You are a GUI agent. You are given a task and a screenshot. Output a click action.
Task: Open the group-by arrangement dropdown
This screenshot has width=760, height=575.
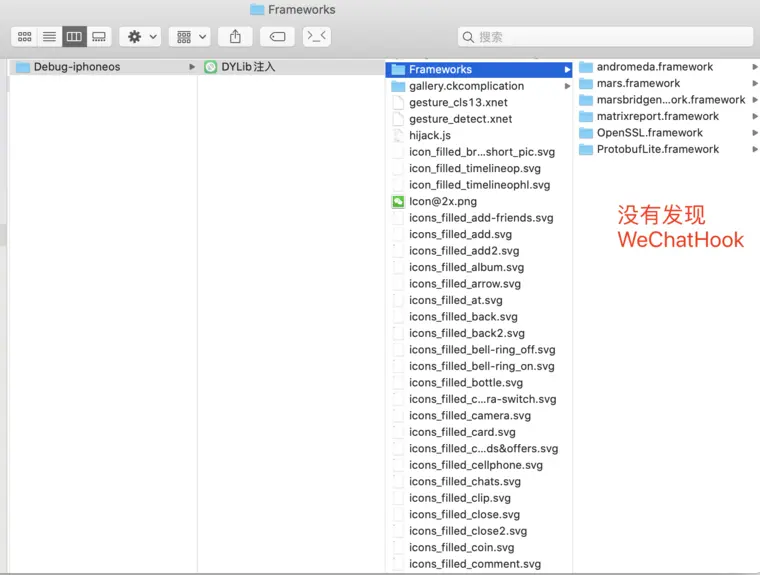[x=190, y=37]
